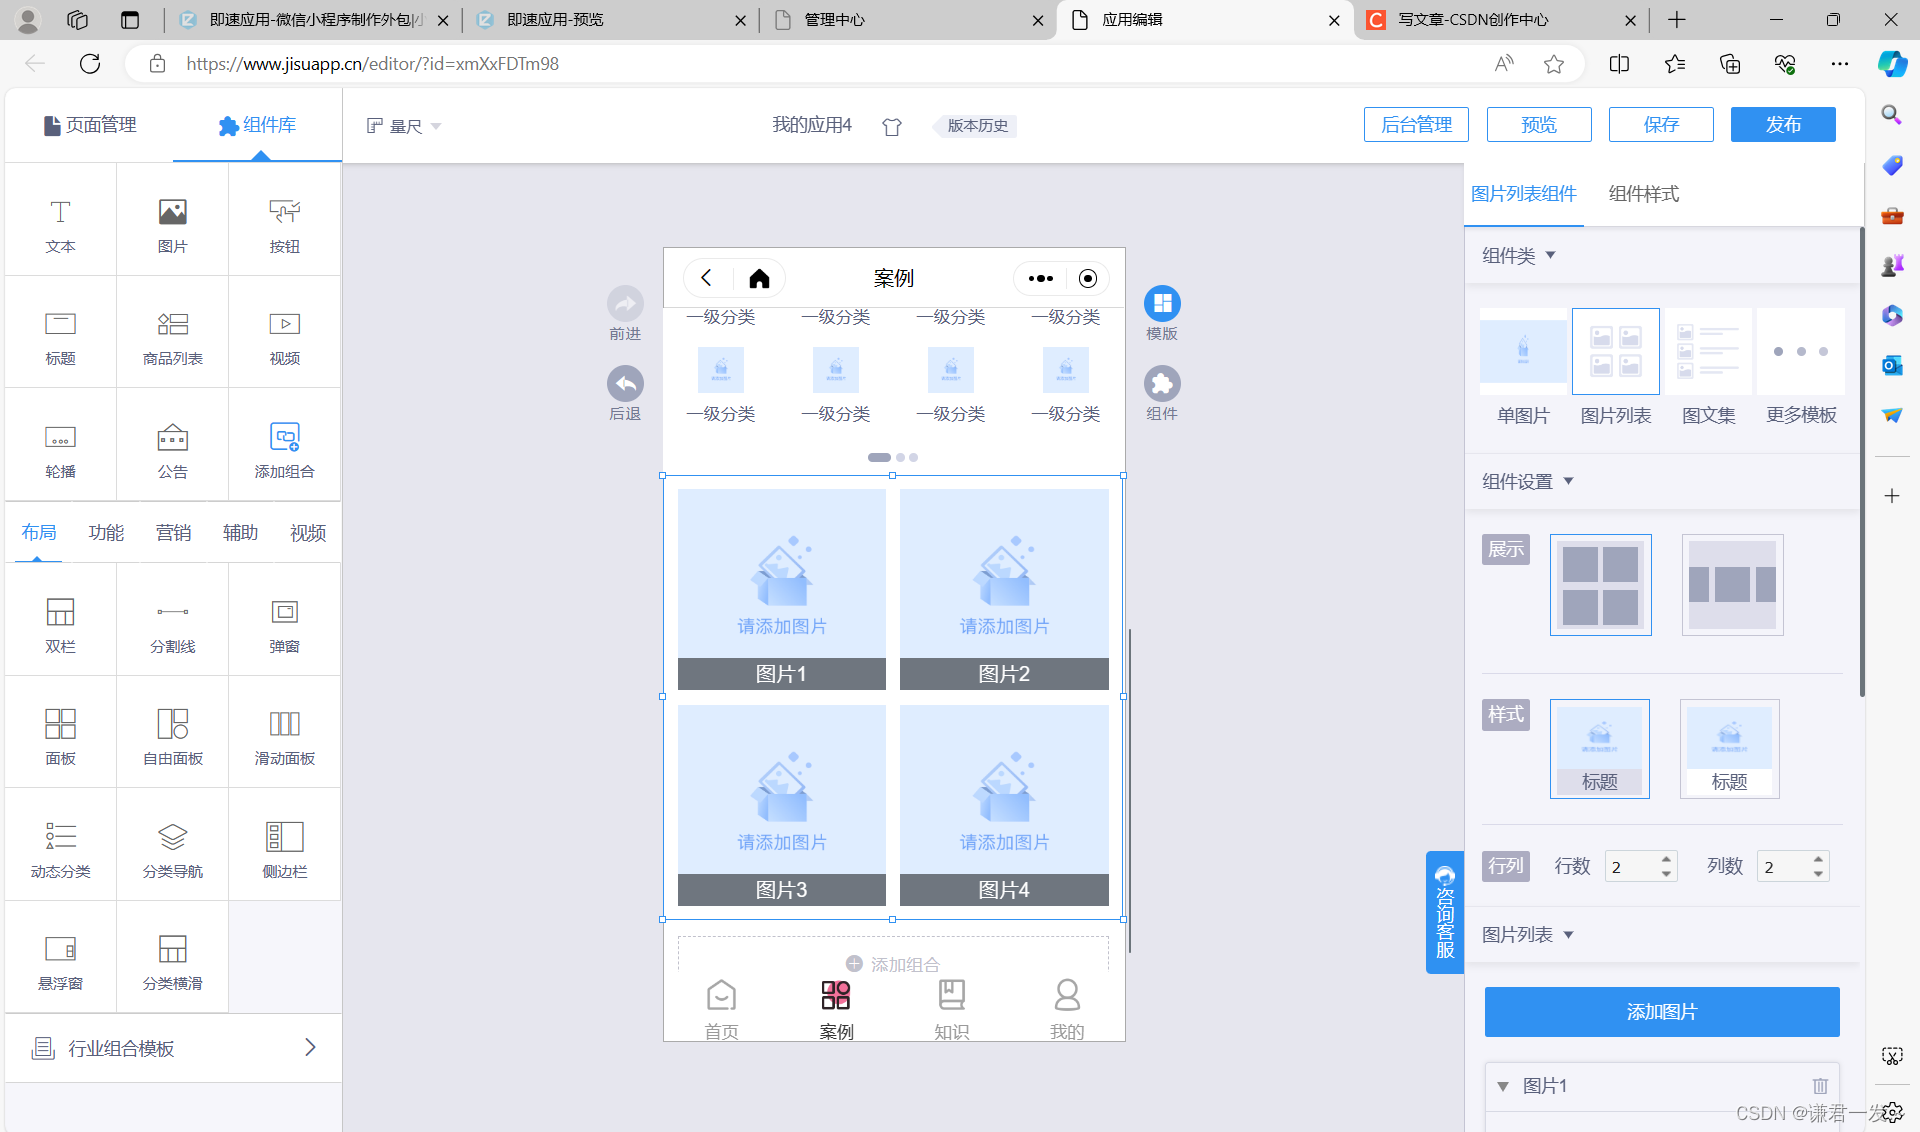The width and height of the screenshot is (1920, 1132).
Task: Open the 量尺 ruler dropdown
Action: click(404, 126)
